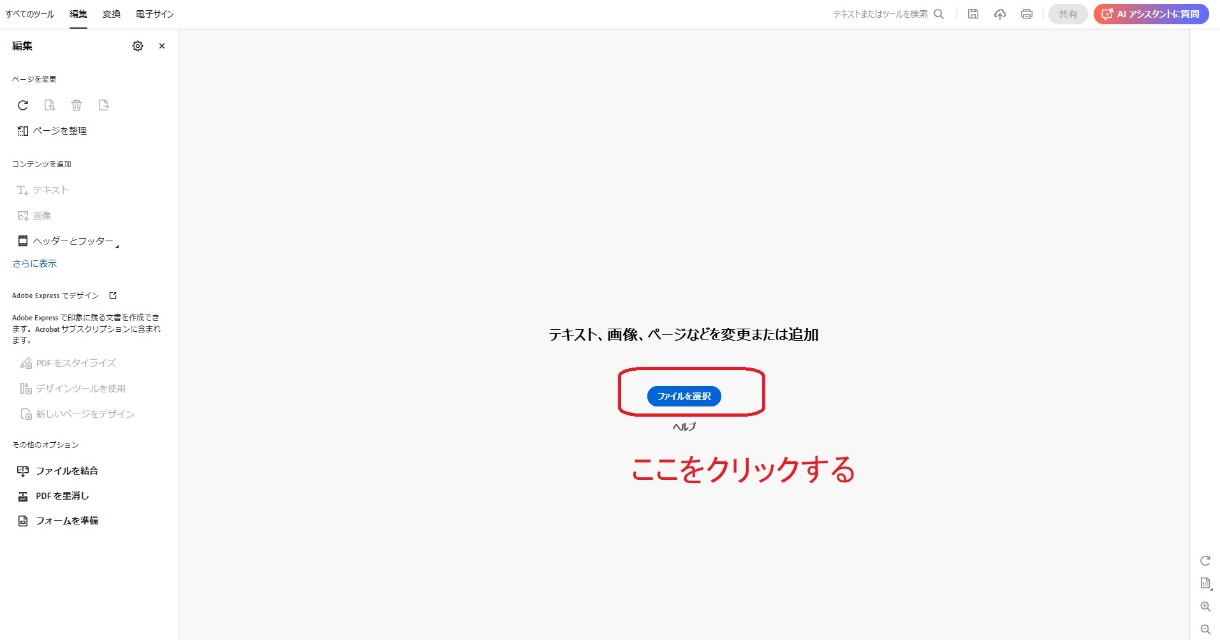Click the tool search field
This screenshot has width=1220, height=640.
(878, 14)
